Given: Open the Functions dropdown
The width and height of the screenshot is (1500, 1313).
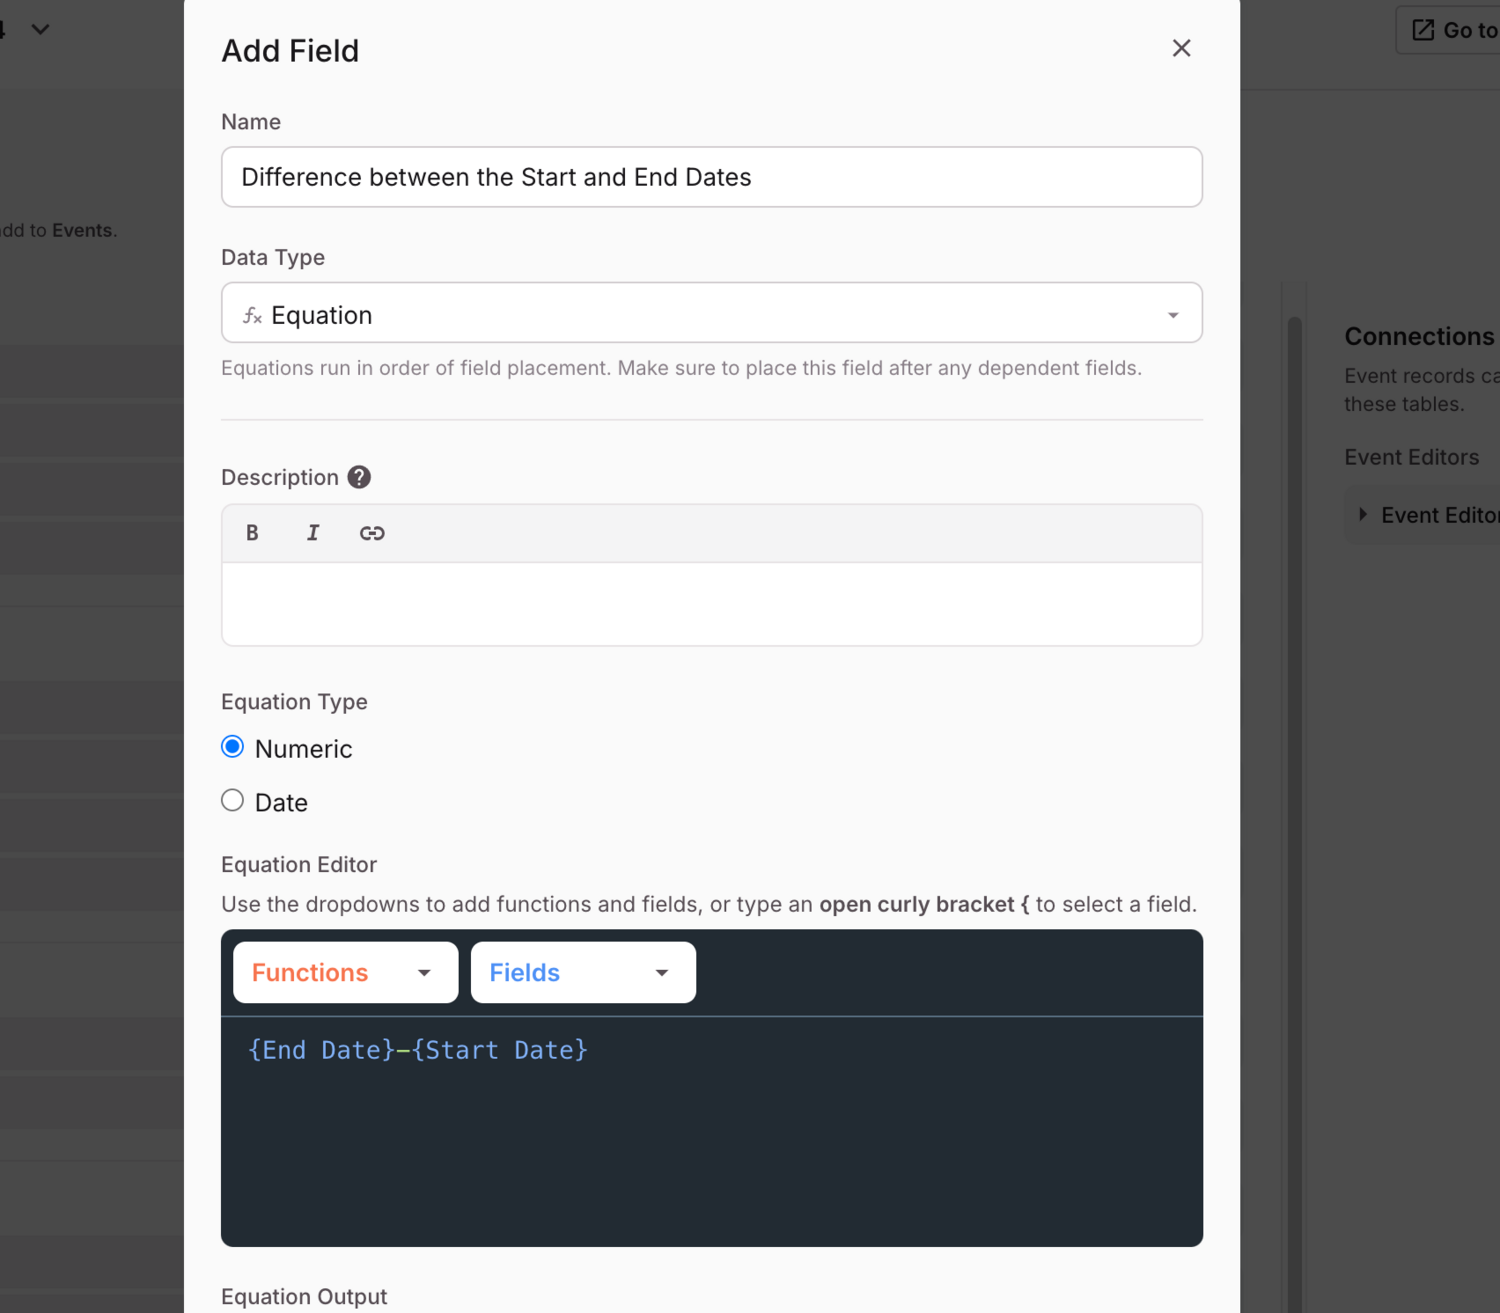Looking at the screenshot, I should (345, 972).
